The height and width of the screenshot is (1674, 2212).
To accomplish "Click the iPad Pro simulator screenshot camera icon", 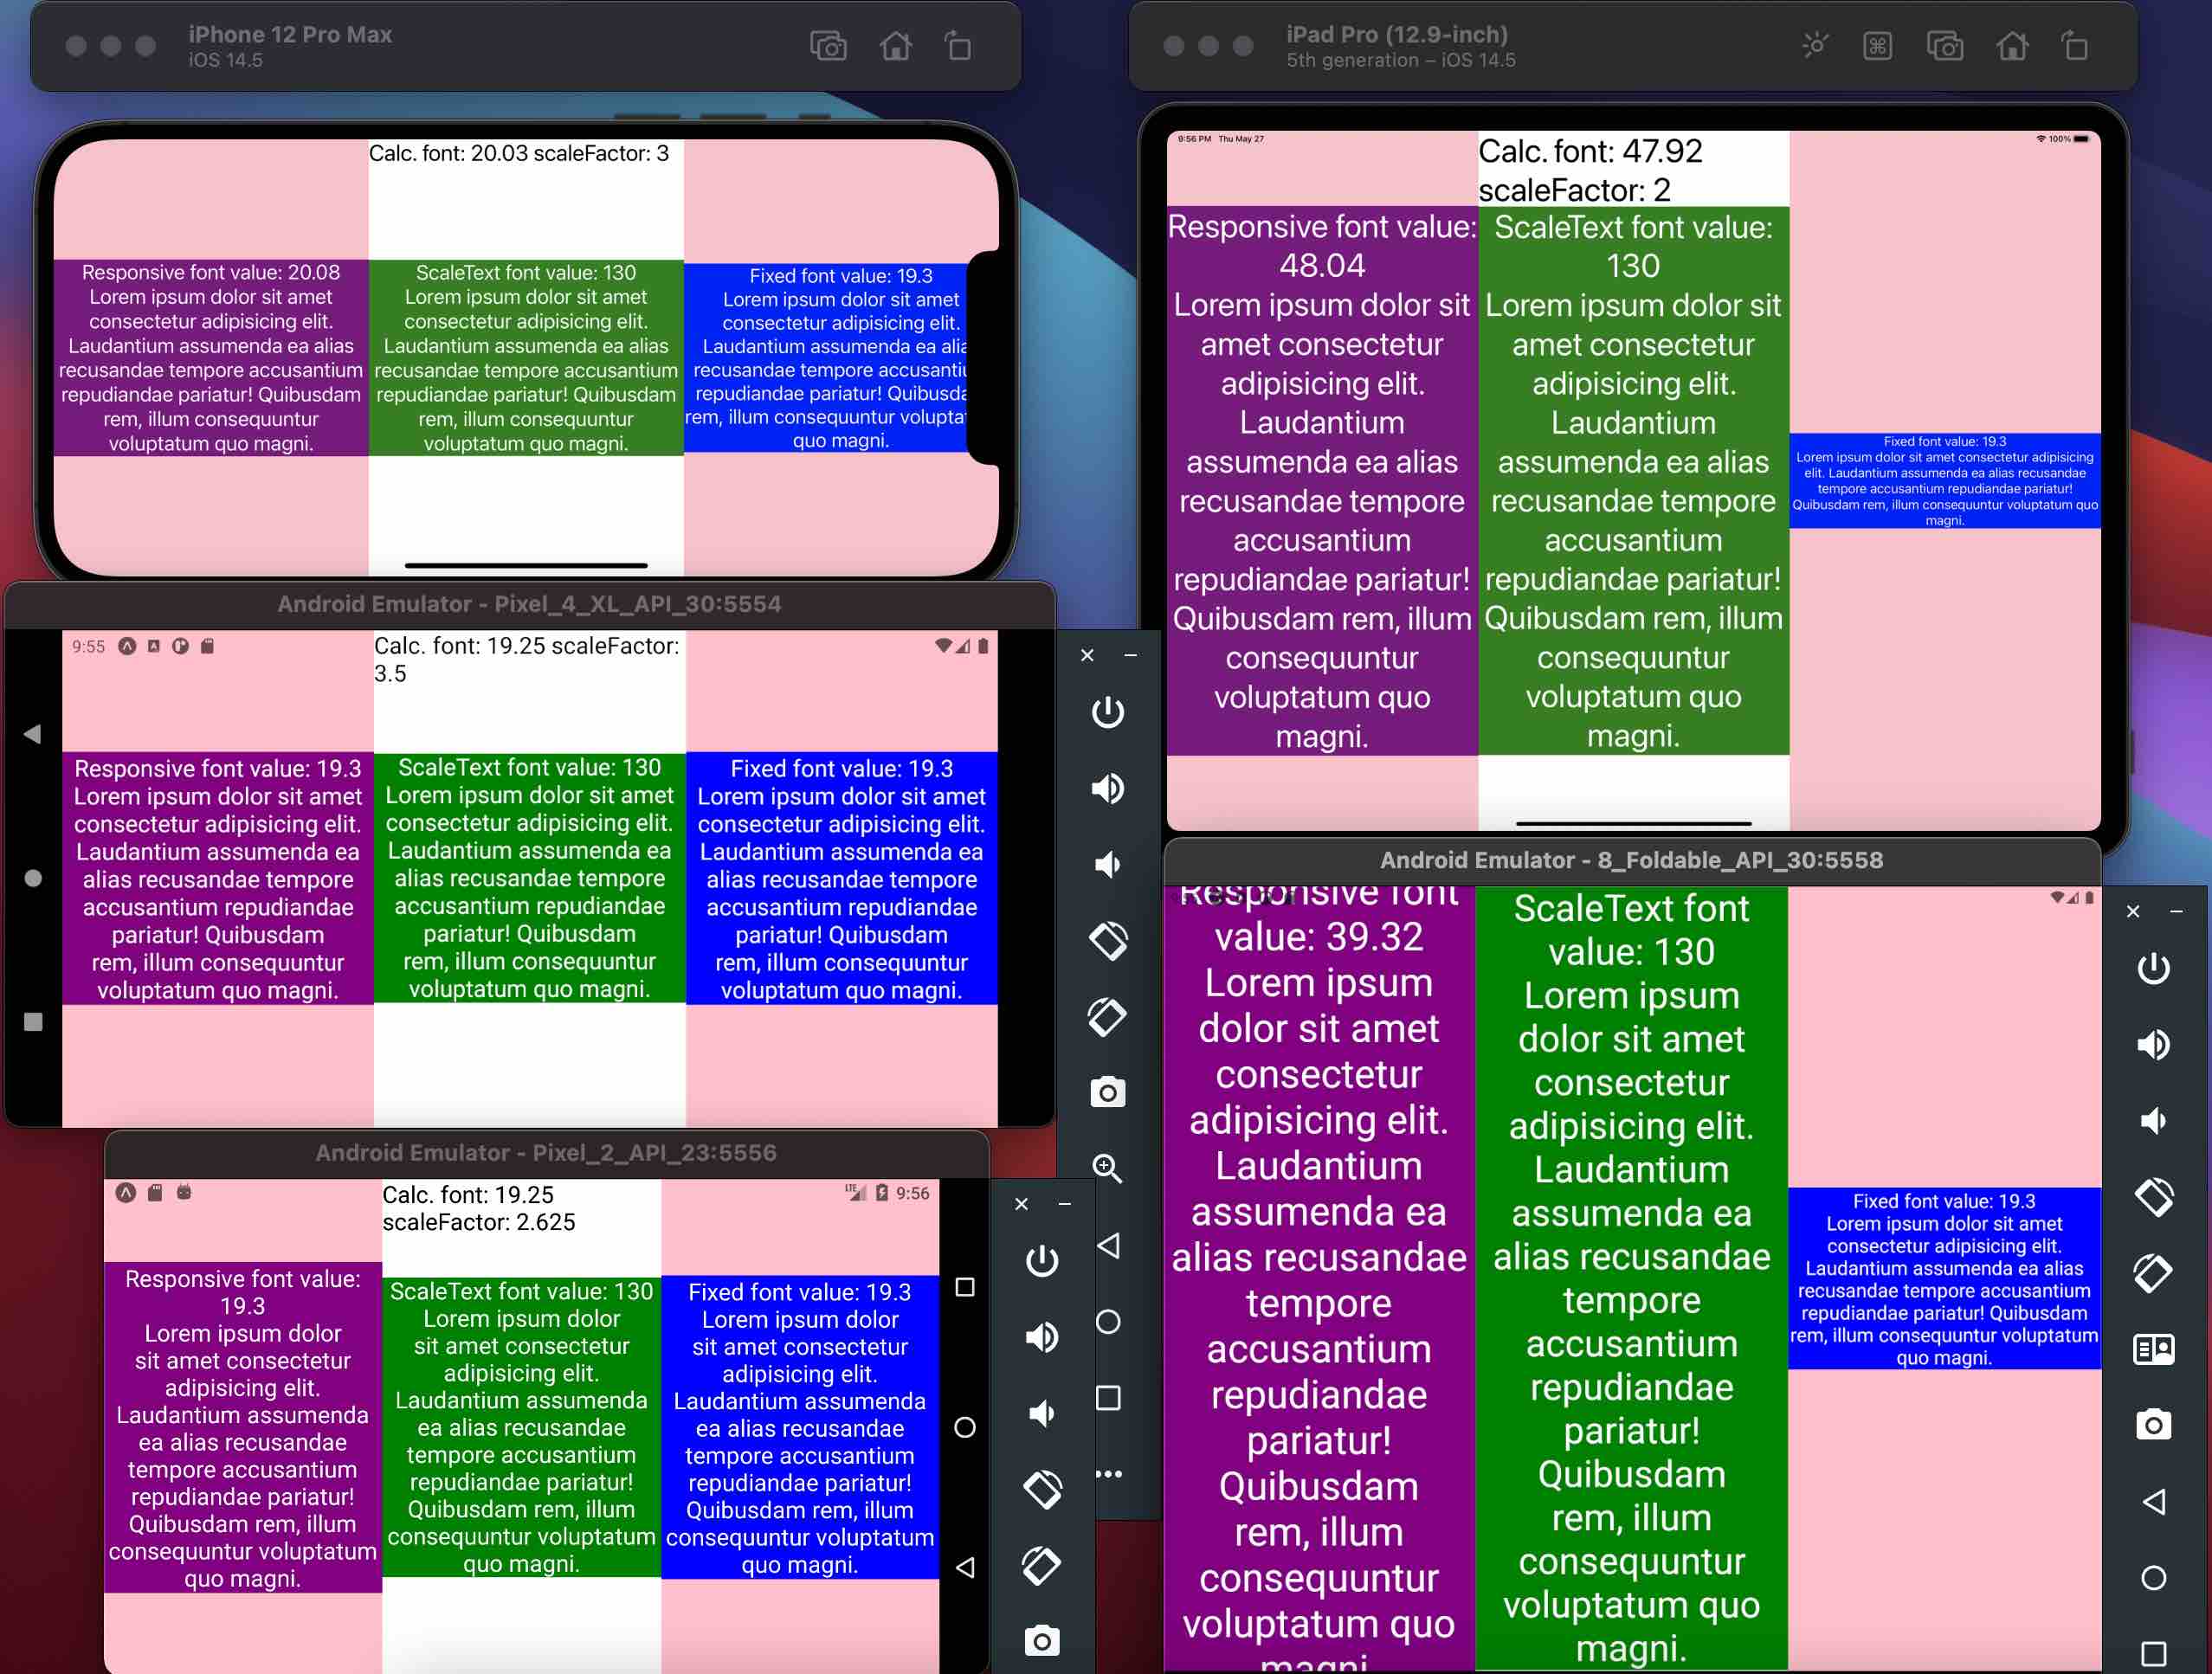I will click(x=1944, y=46).
